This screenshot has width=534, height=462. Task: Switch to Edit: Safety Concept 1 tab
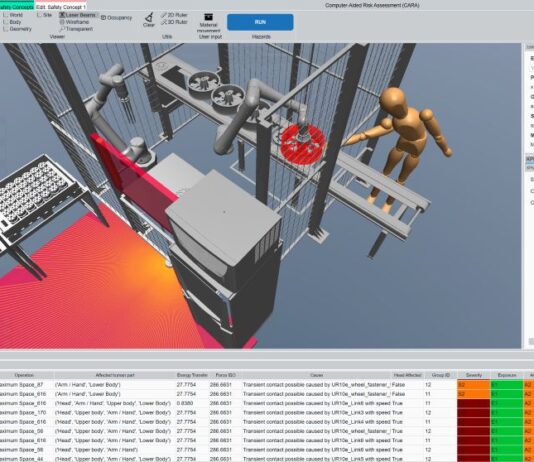[x=61, y=7]
